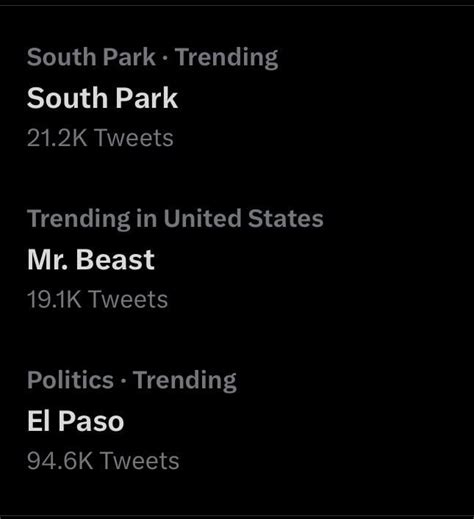474x519 pixels.
Task: Click the gray 'South Park' category word
Action: coord(91,57)
